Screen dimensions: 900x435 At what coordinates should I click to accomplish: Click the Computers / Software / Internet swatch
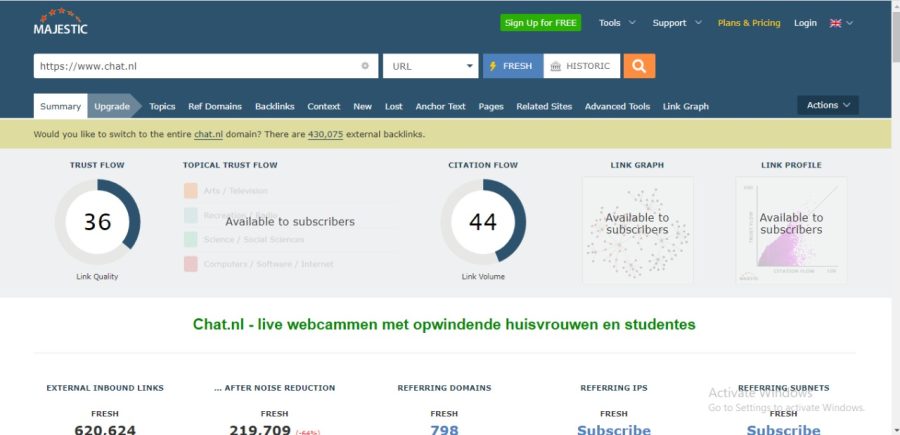tap(191, 264)
